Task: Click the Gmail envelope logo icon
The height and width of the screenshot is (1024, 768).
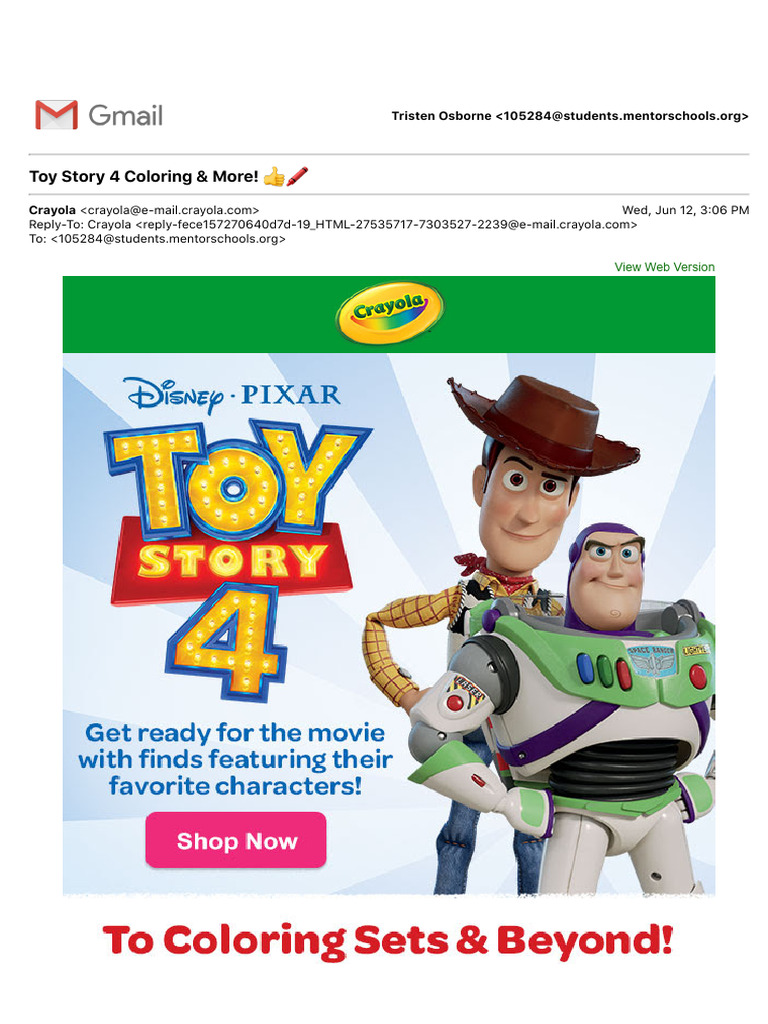Action: tap(56, 115)
